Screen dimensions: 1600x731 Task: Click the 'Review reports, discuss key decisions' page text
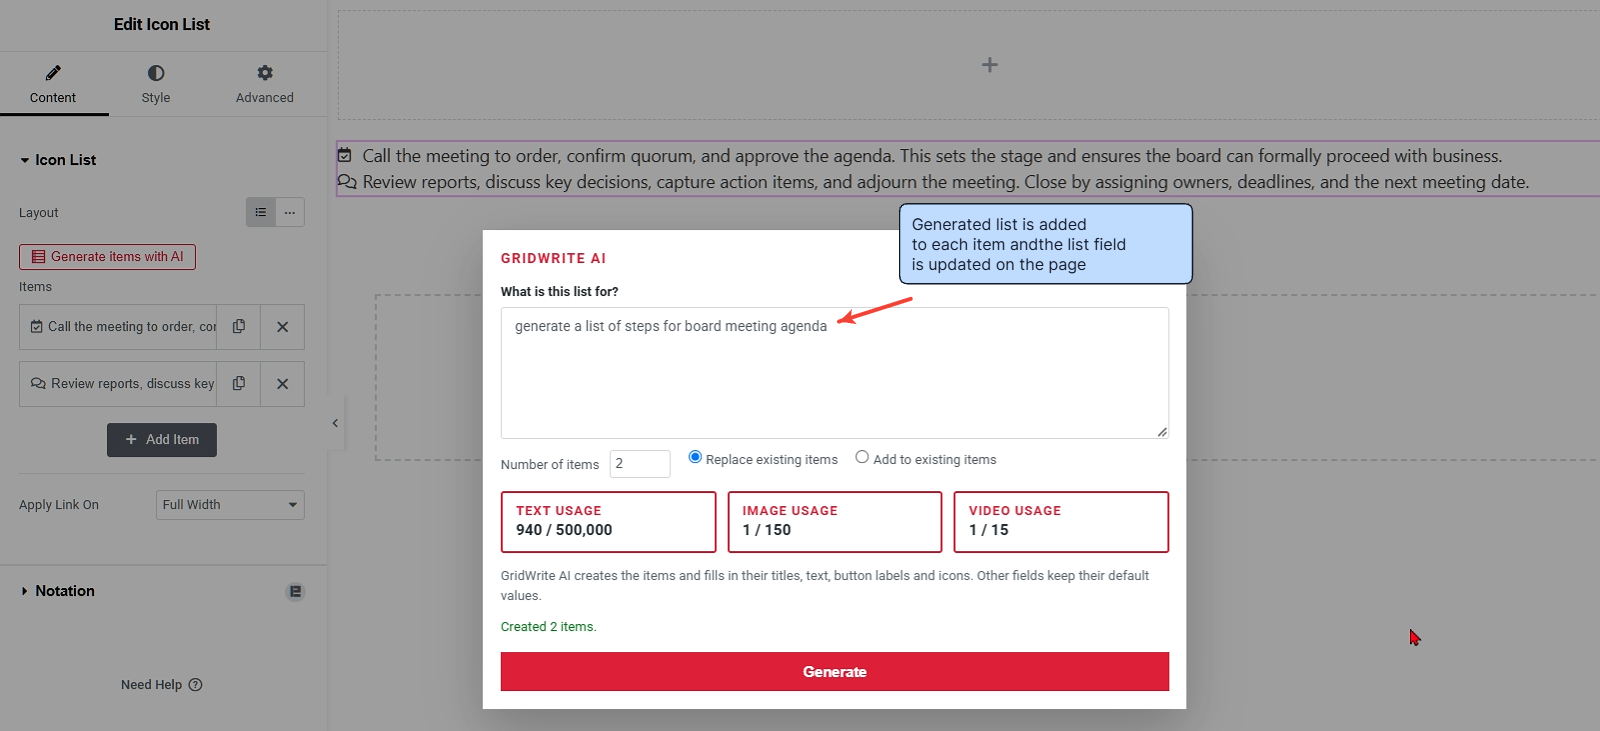tap(946, 182)
